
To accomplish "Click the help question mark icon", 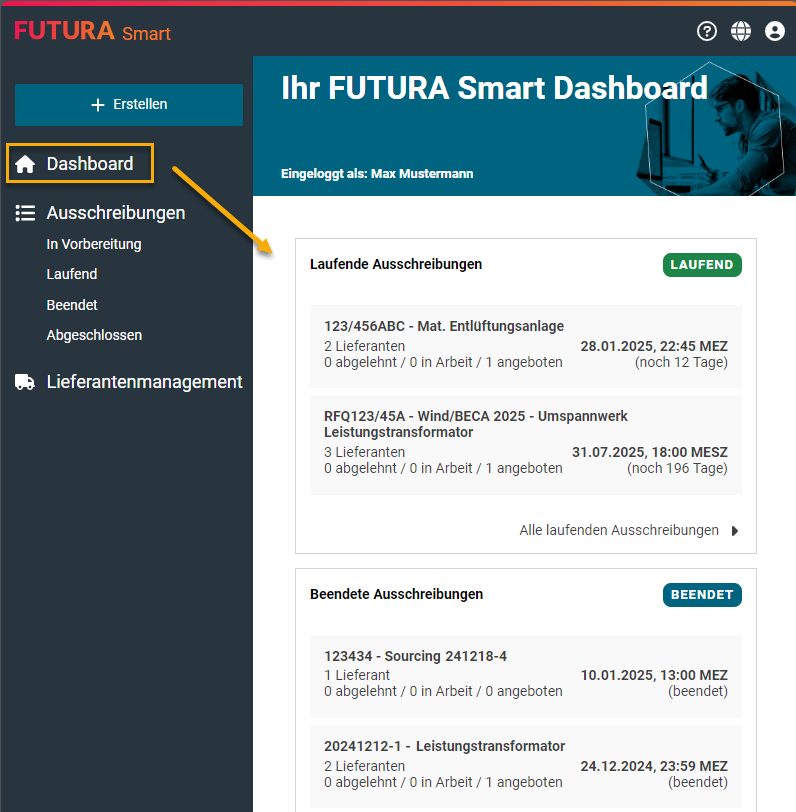I will coord(707,31).
